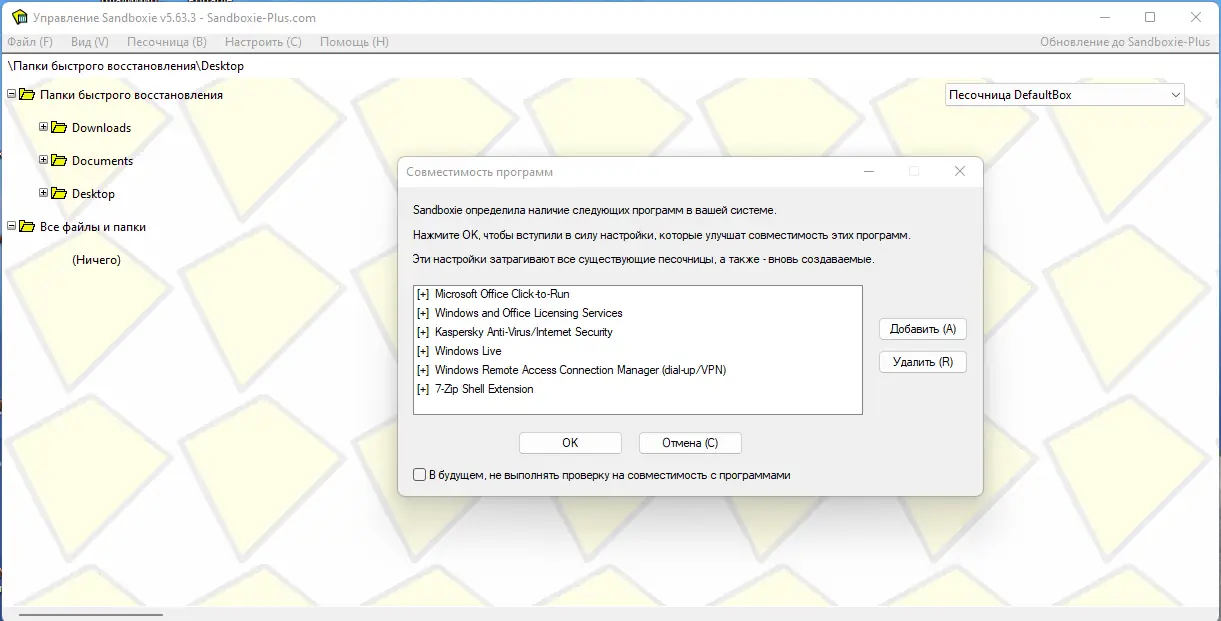Select the Windows Live list entry
Image resolution: width=1221 pixels, height=621 pixels.
pos(637,351)
